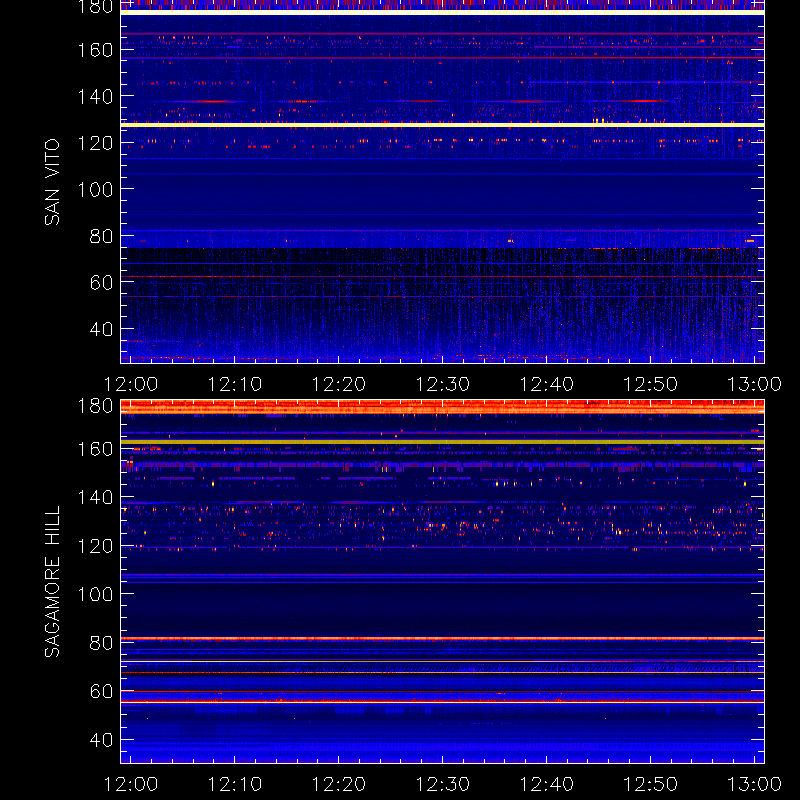
Task: Pick the 100 tick label on Sagamore Hill axis
Action: pyautogui.click(x=95, y=594)
